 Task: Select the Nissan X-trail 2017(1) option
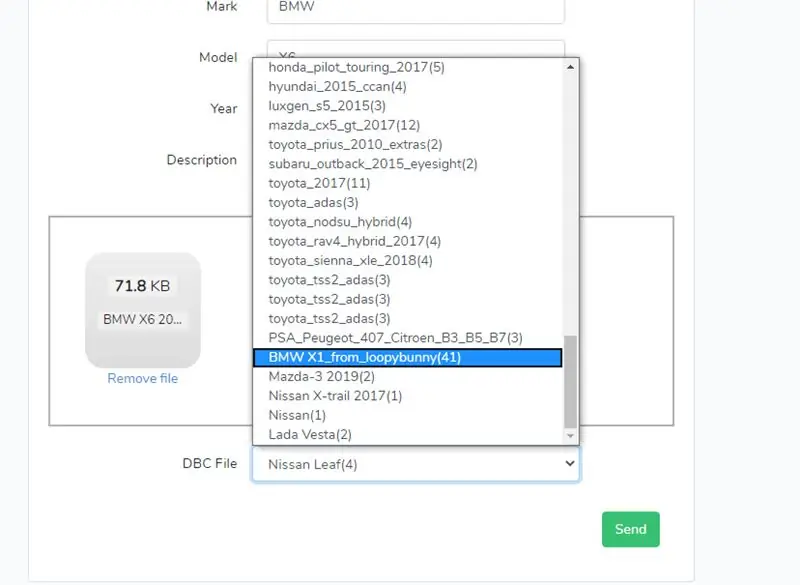point(408,396)
